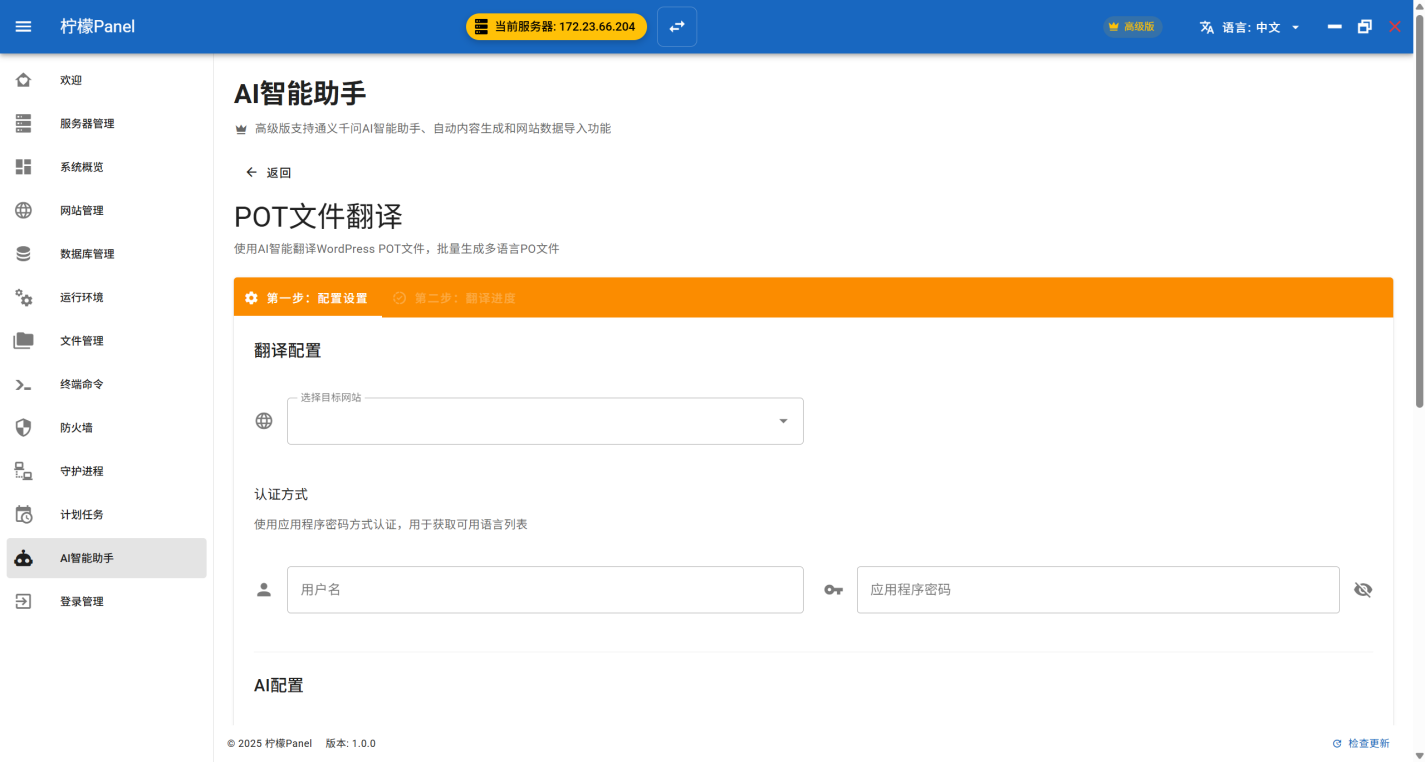Click the Scheduled Tasks calendar icon

click(24, 515)
